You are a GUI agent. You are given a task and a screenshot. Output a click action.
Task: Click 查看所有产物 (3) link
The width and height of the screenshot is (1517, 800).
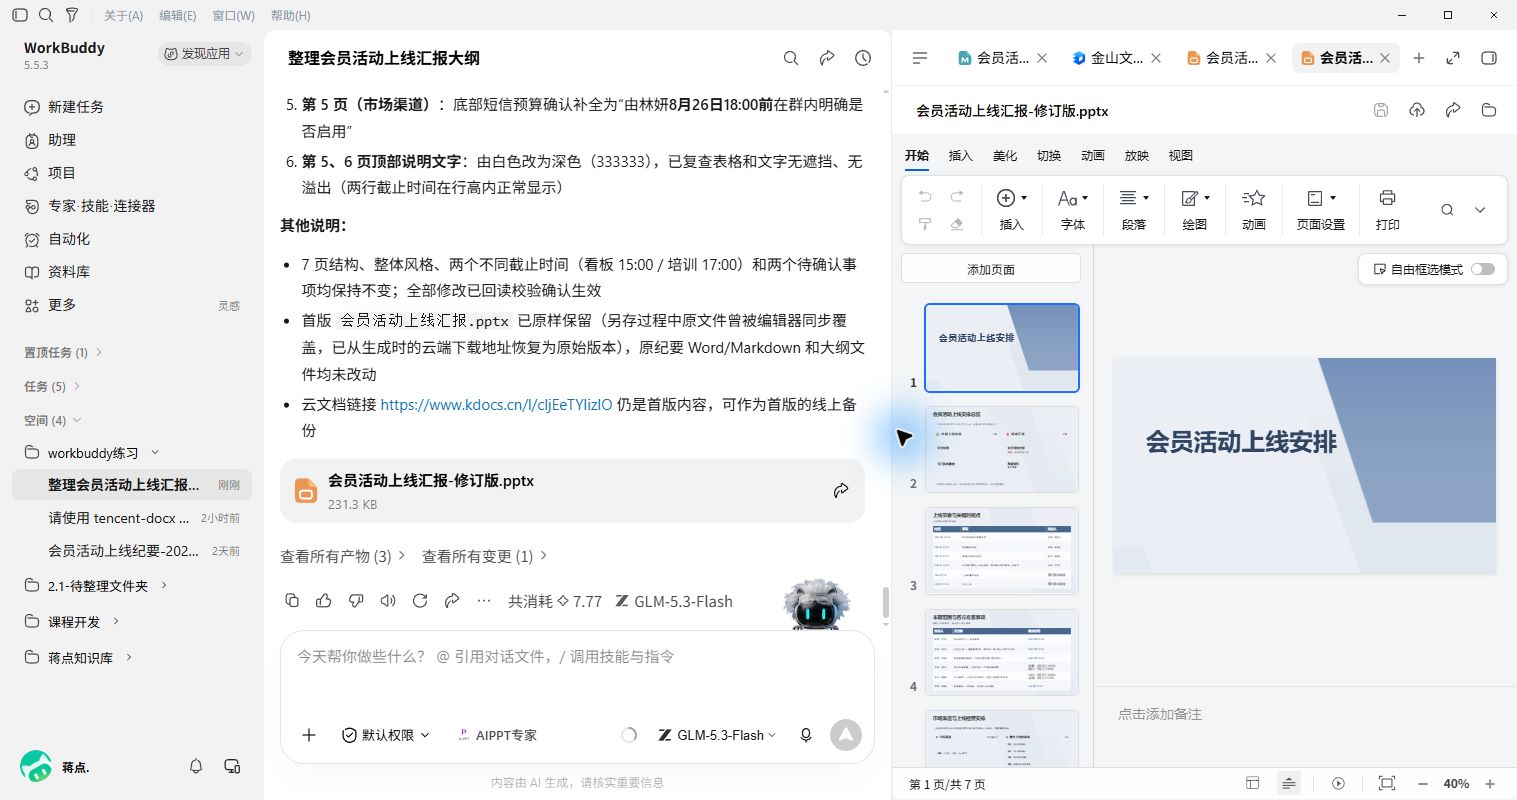click(x=343, y=556)
